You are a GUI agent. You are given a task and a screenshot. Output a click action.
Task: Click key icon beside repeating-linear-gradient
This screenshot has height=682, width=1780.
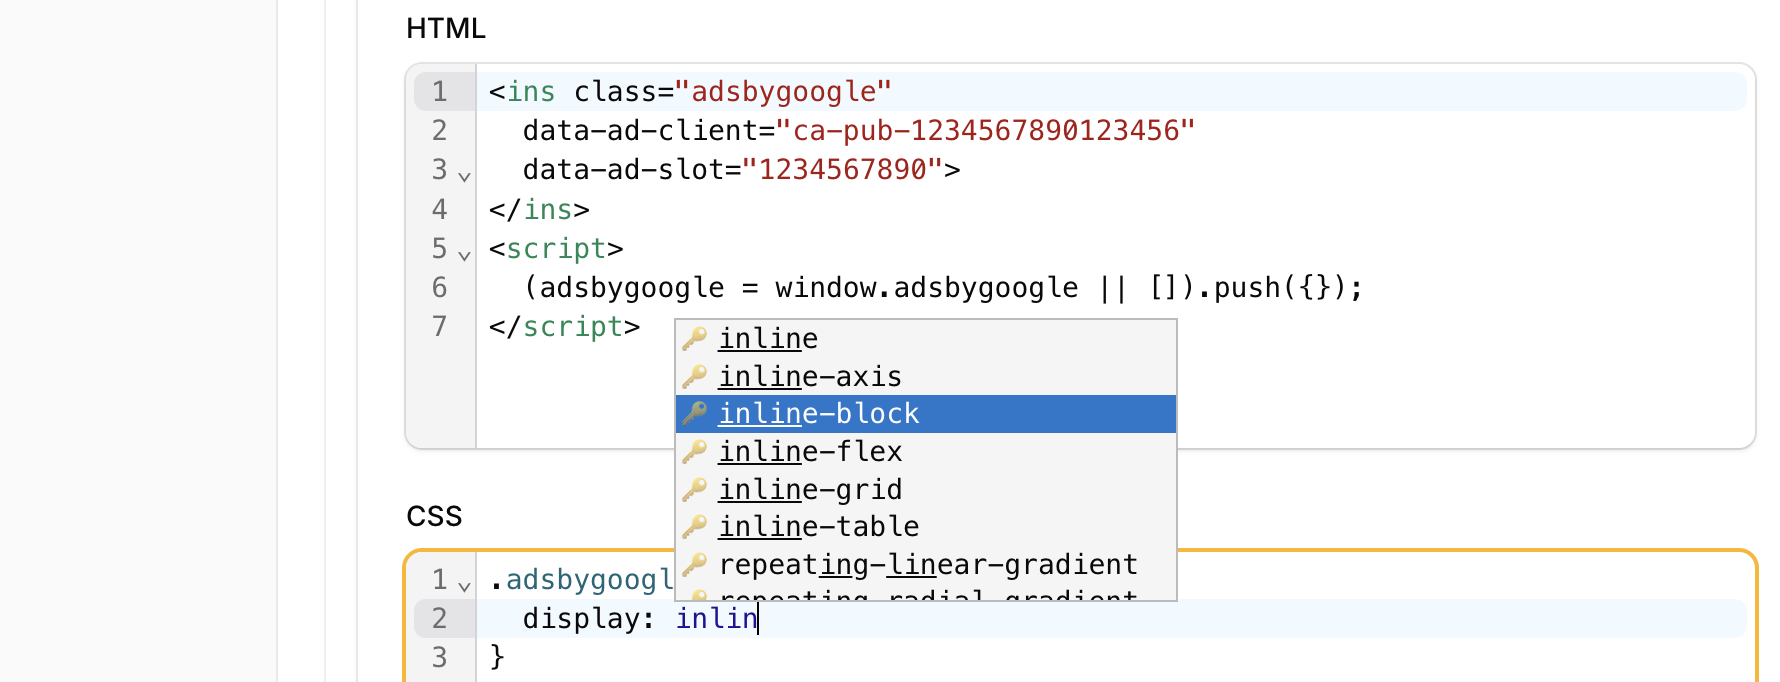[695, 564]
